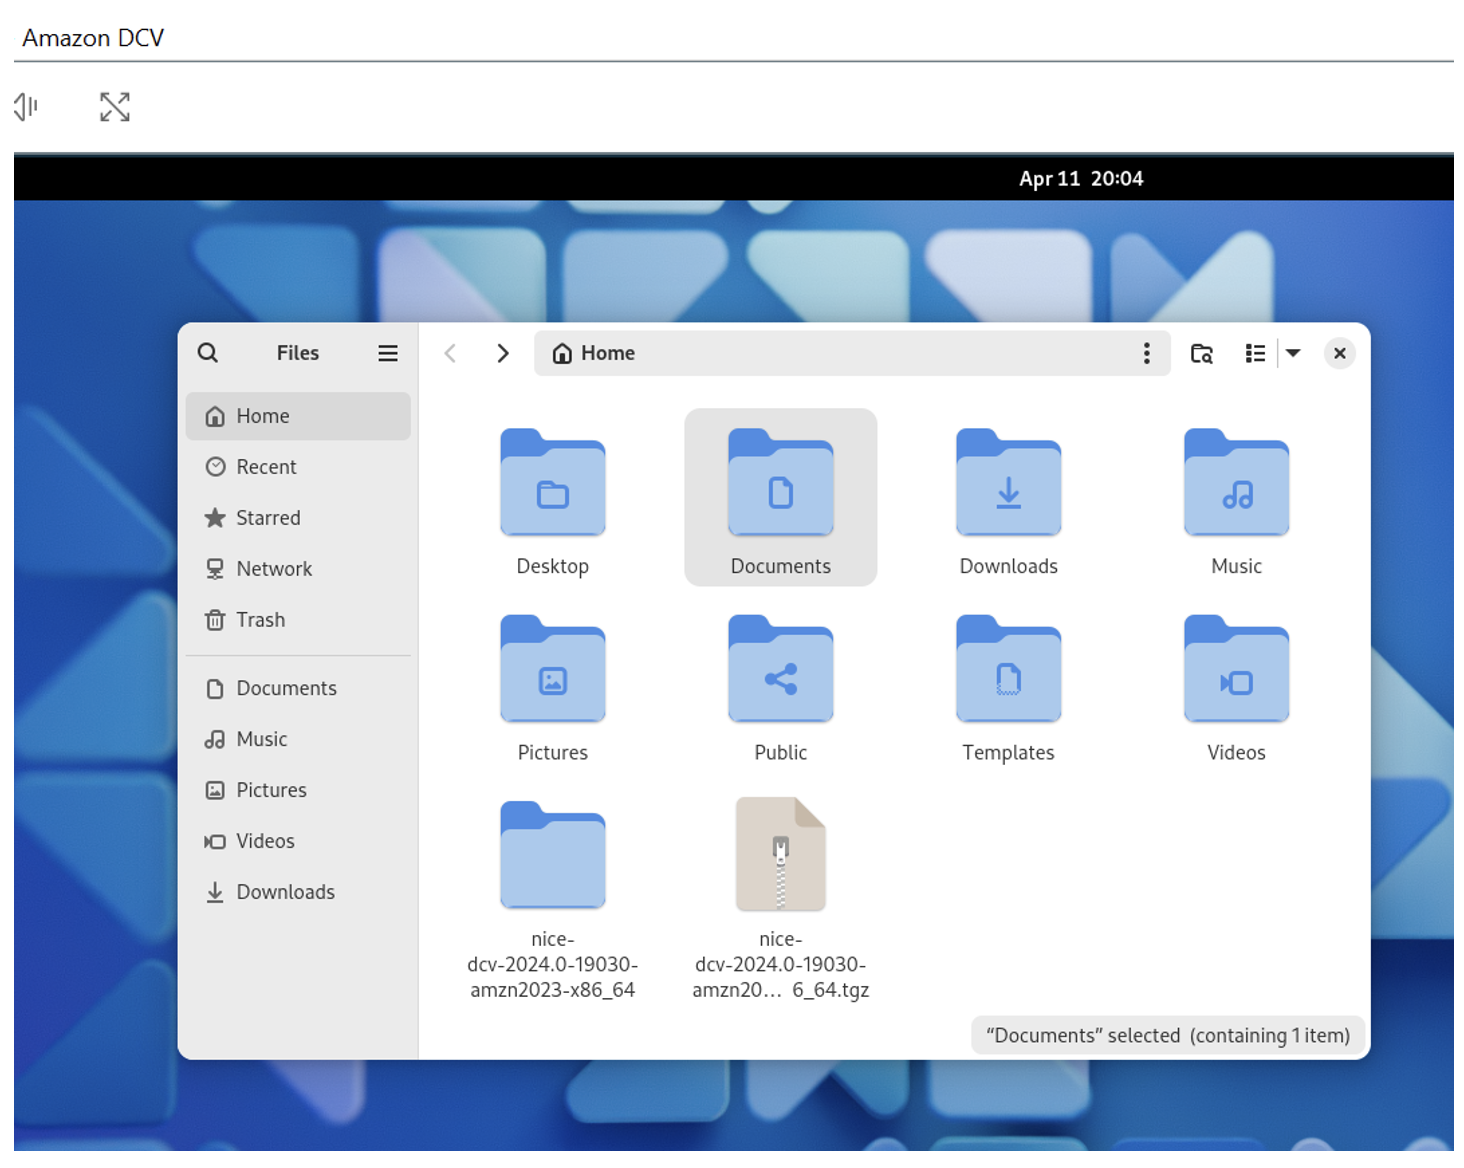Screen dimensions: 1464x1168
Task: Go back with the left arrow
Action: click(451, 353)
